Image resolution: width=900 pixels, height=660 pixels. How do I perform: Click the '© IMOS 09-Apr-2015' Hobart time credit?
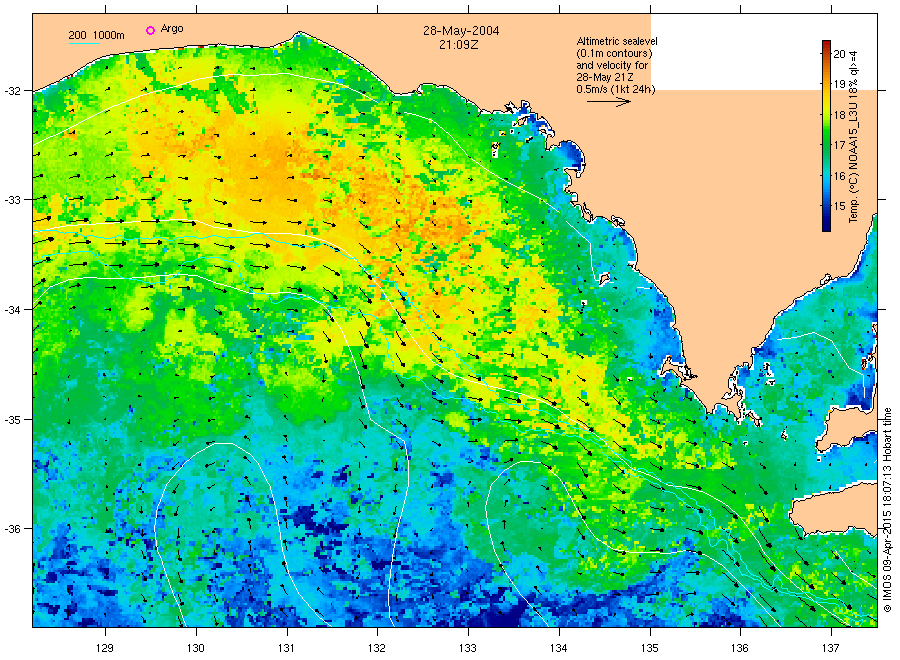click(x=887, y=510)
